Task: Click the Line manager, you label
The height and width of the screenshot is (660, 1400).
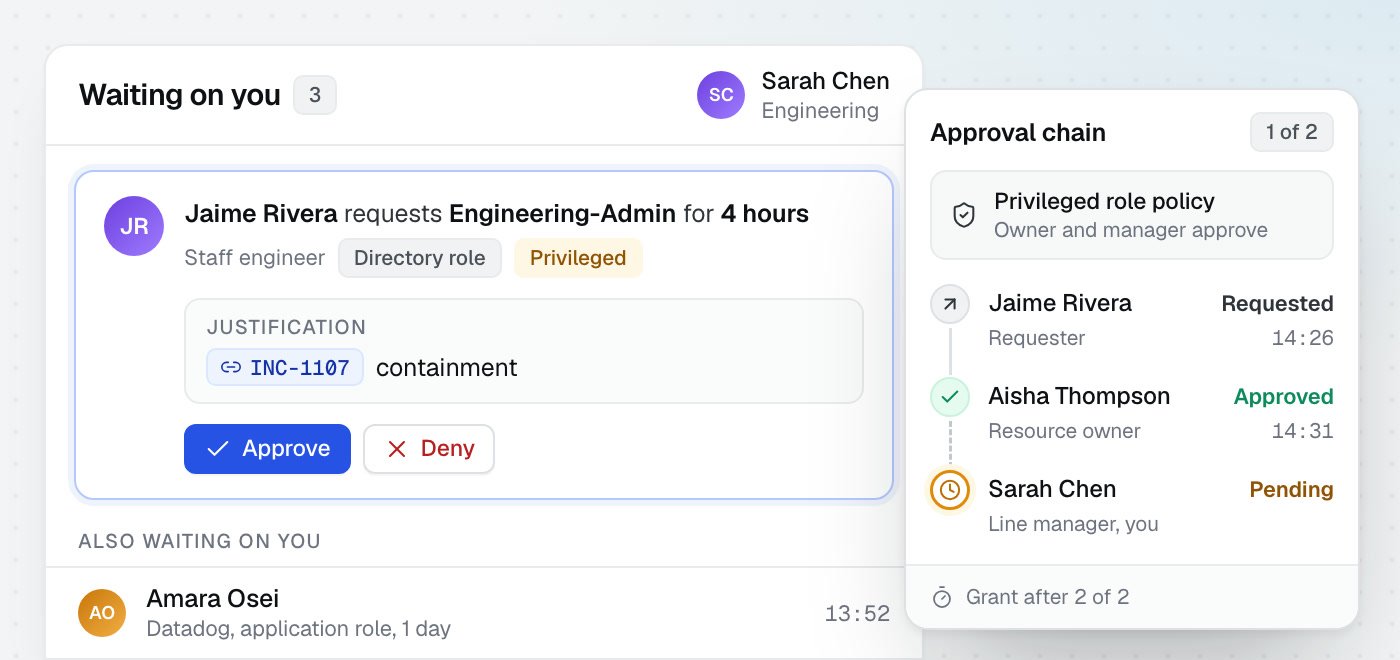Action: [x=1073, y=524]
